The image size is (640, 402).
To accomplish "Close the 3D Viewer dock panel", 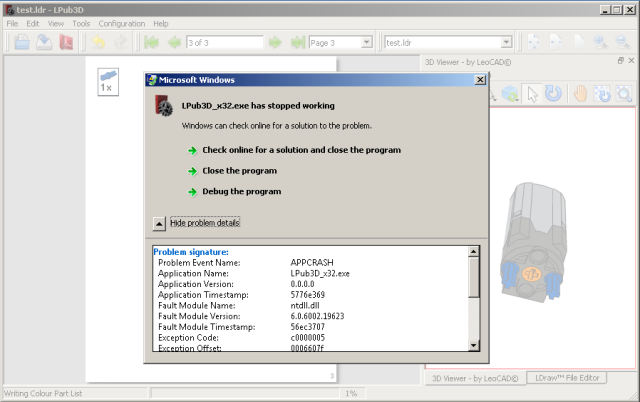I will pos(631,60).
